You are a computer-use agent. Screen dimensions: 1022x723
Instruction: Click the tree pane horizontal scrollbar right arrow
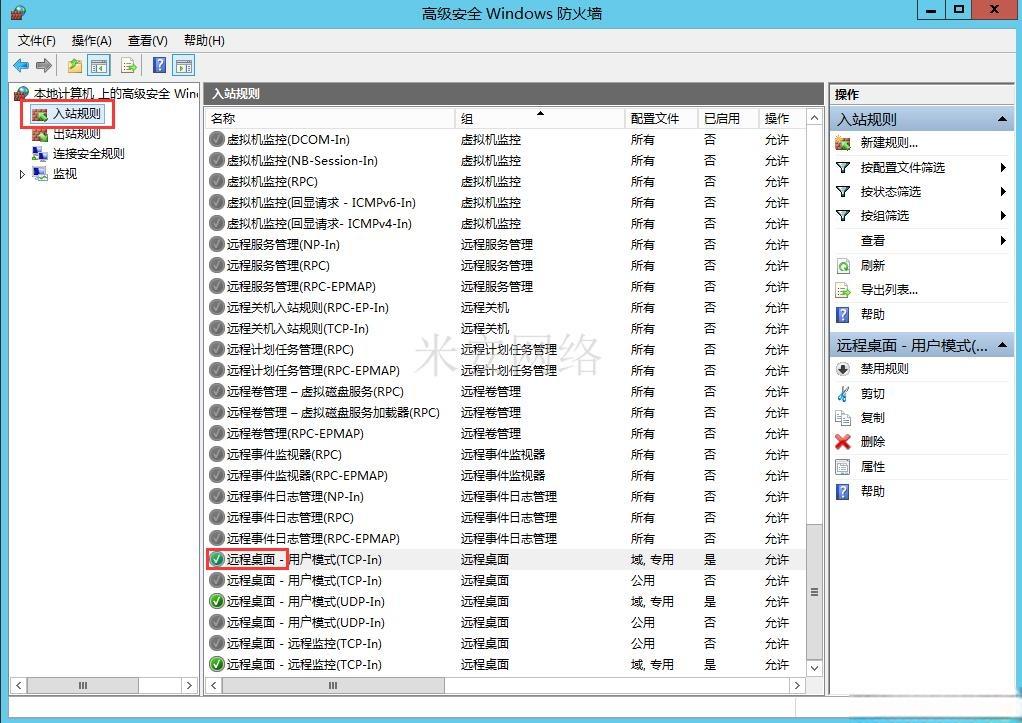189,685
